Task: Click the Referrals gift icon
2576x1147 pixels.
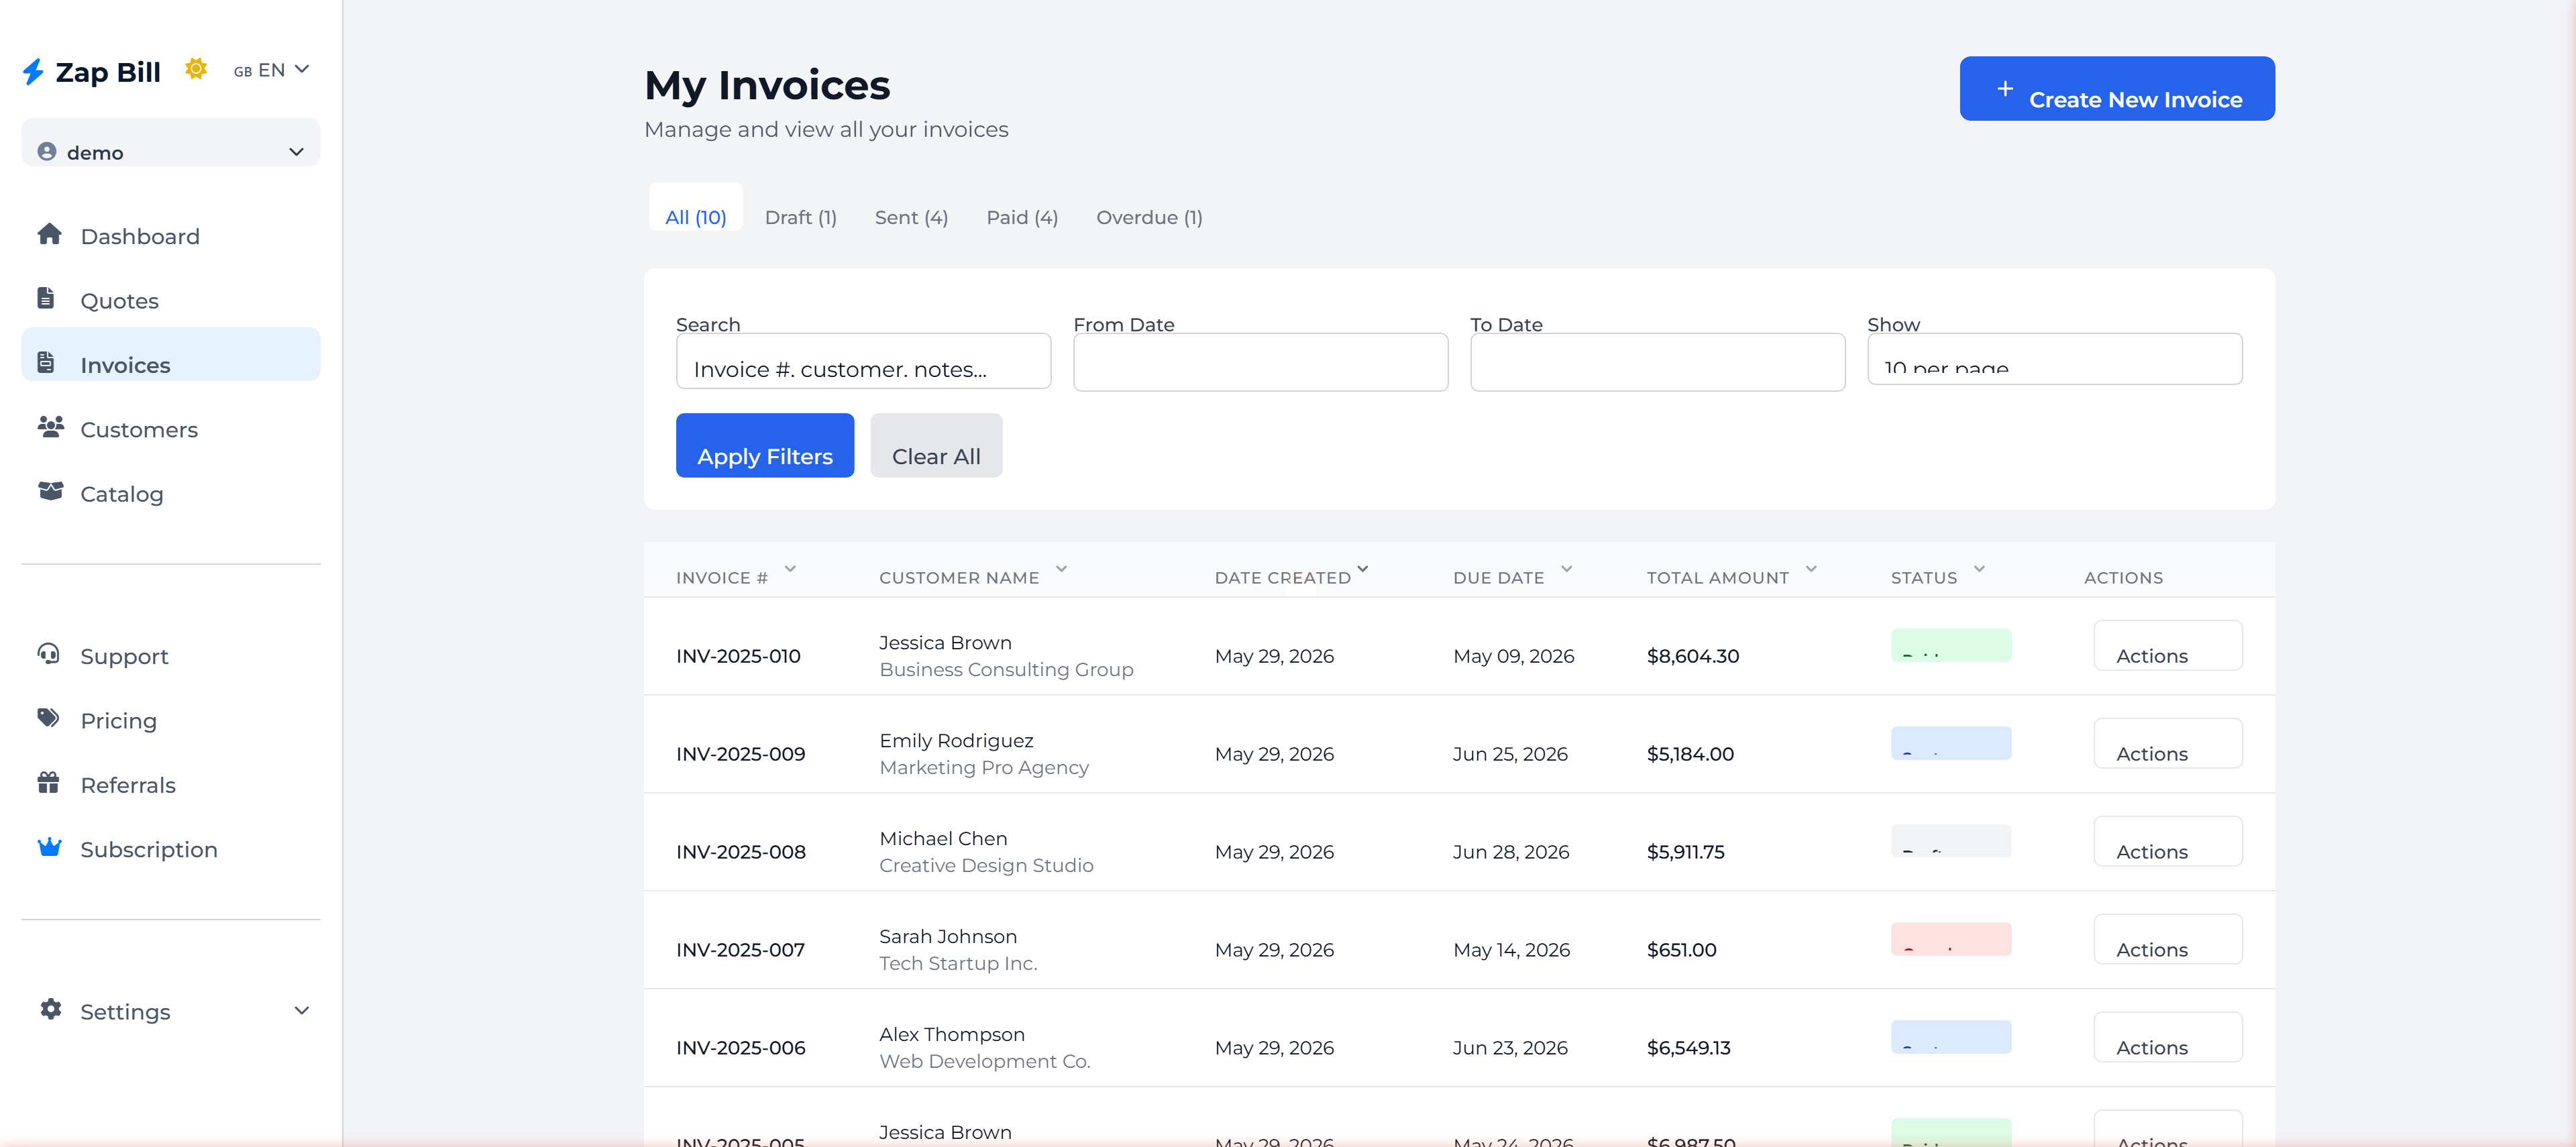Action: pyautogui.click(x=49, y=782)
